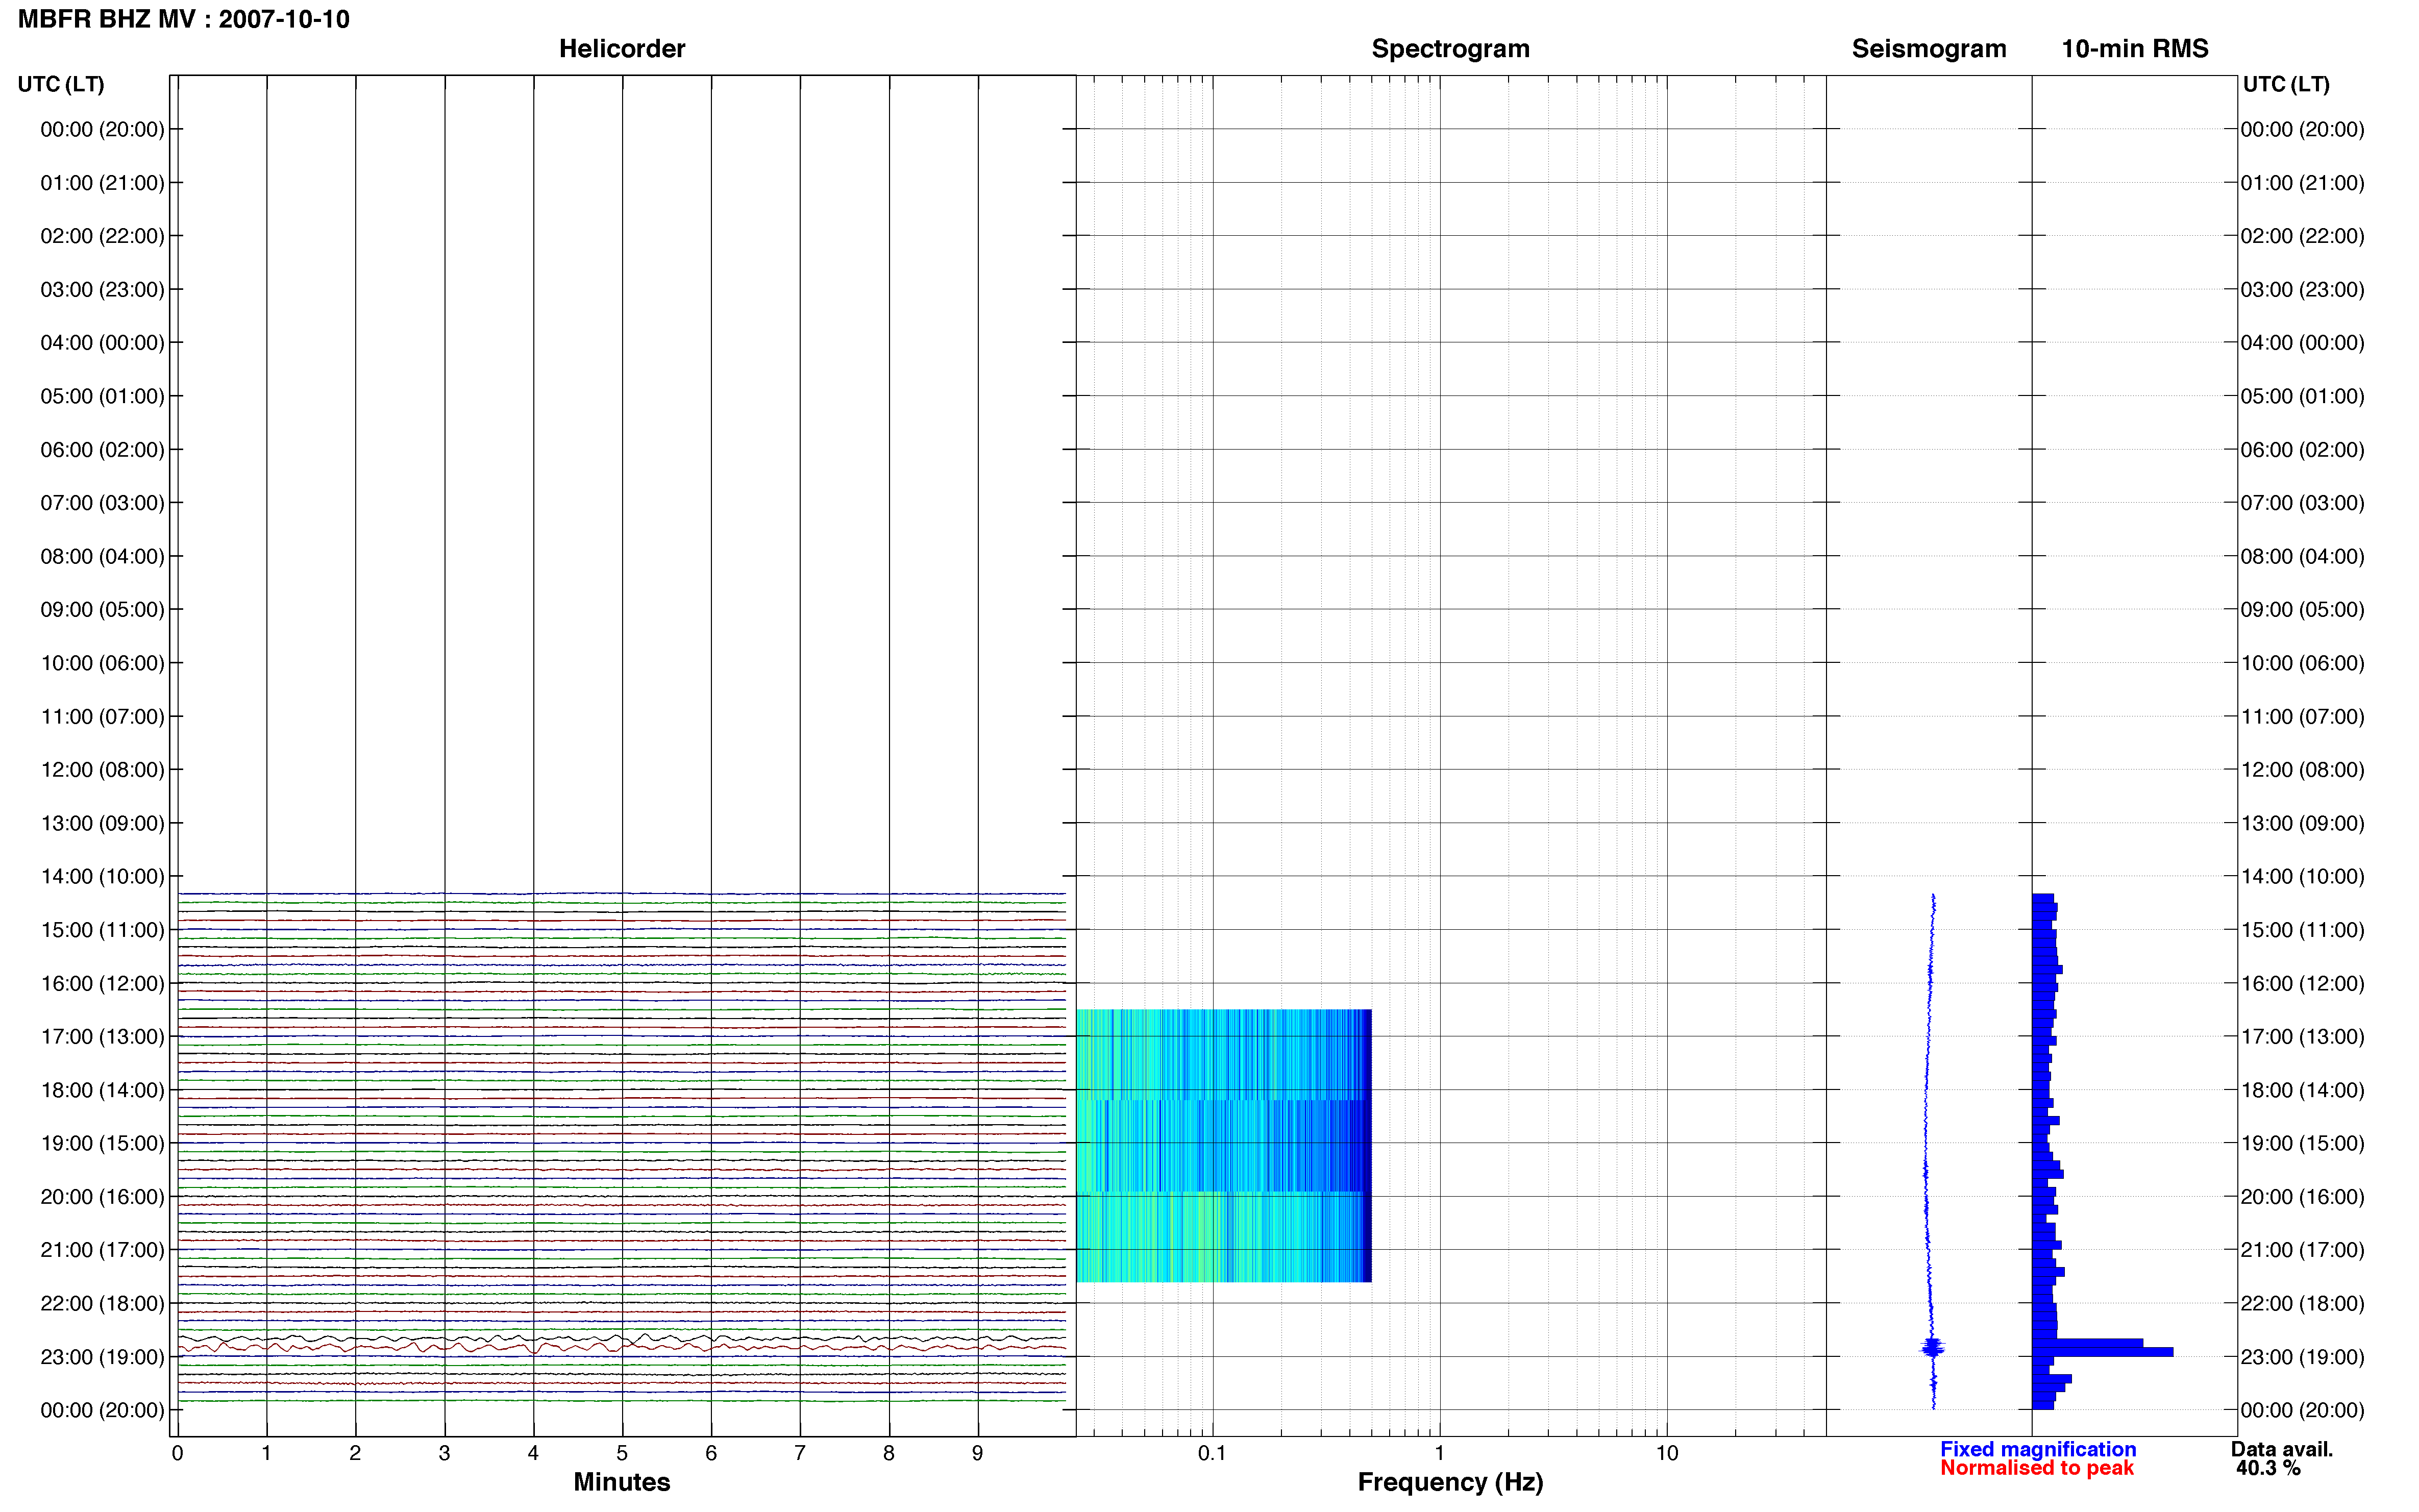This screenshot has width=2419, height=1512.
Task: Click the minute tick label '5'
Action: 622,1453
